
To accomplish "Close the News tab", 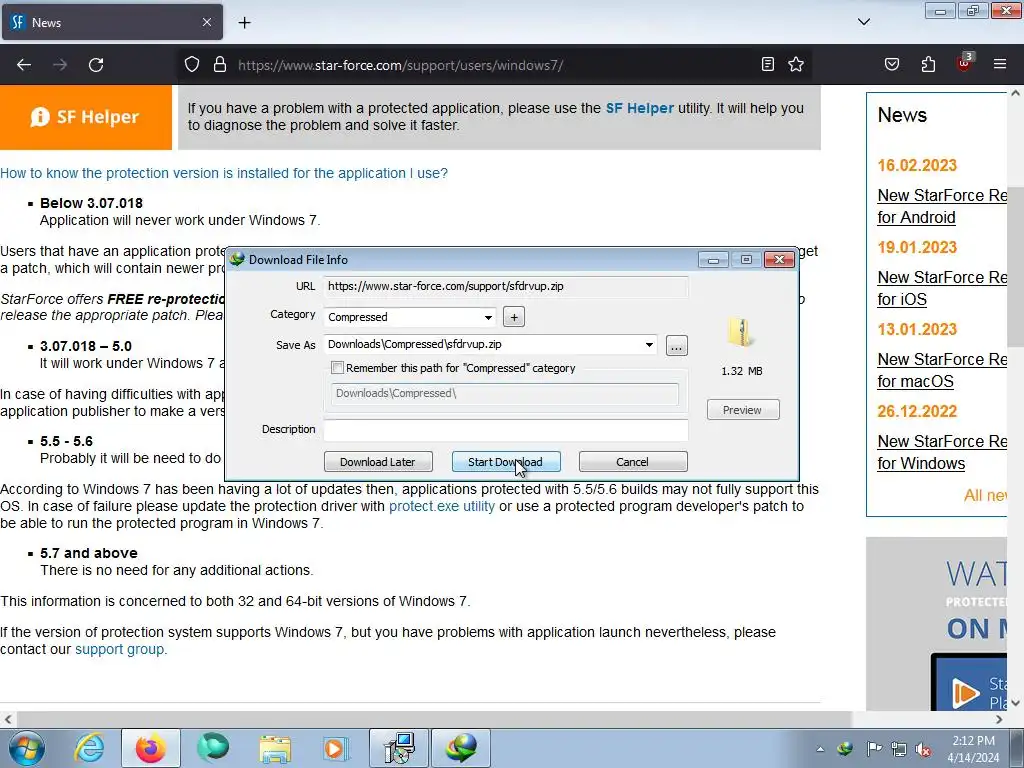I will [x=206, y=22].
